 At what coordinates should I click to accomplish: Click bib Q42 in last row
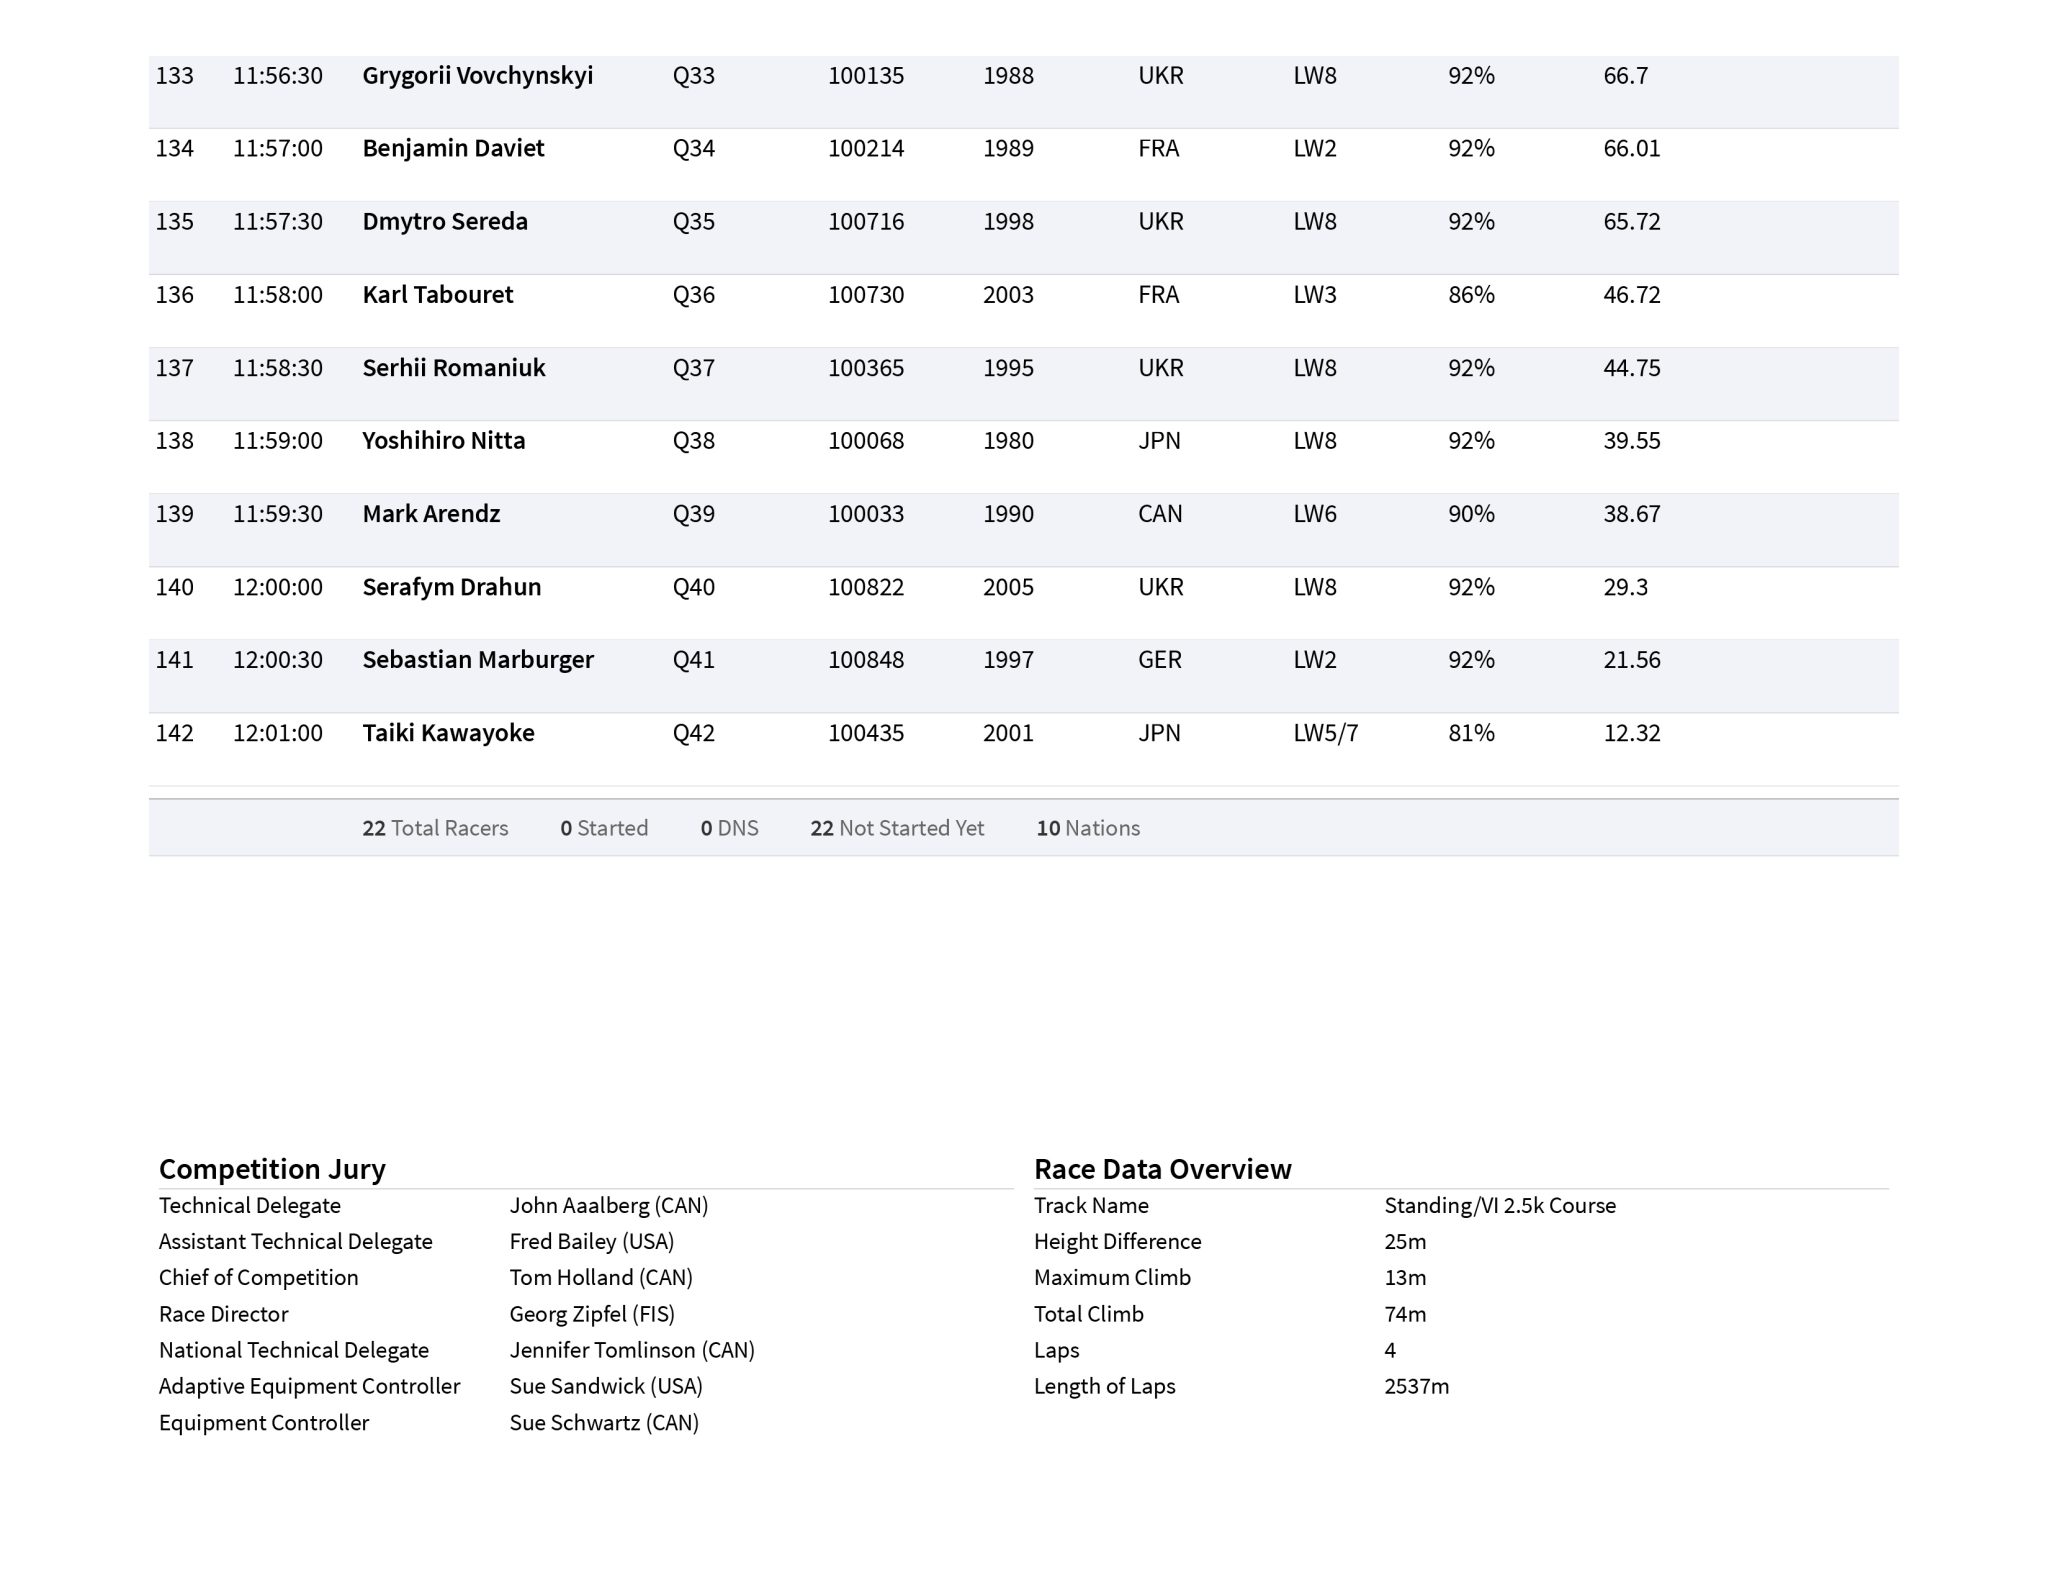point(693,733)
